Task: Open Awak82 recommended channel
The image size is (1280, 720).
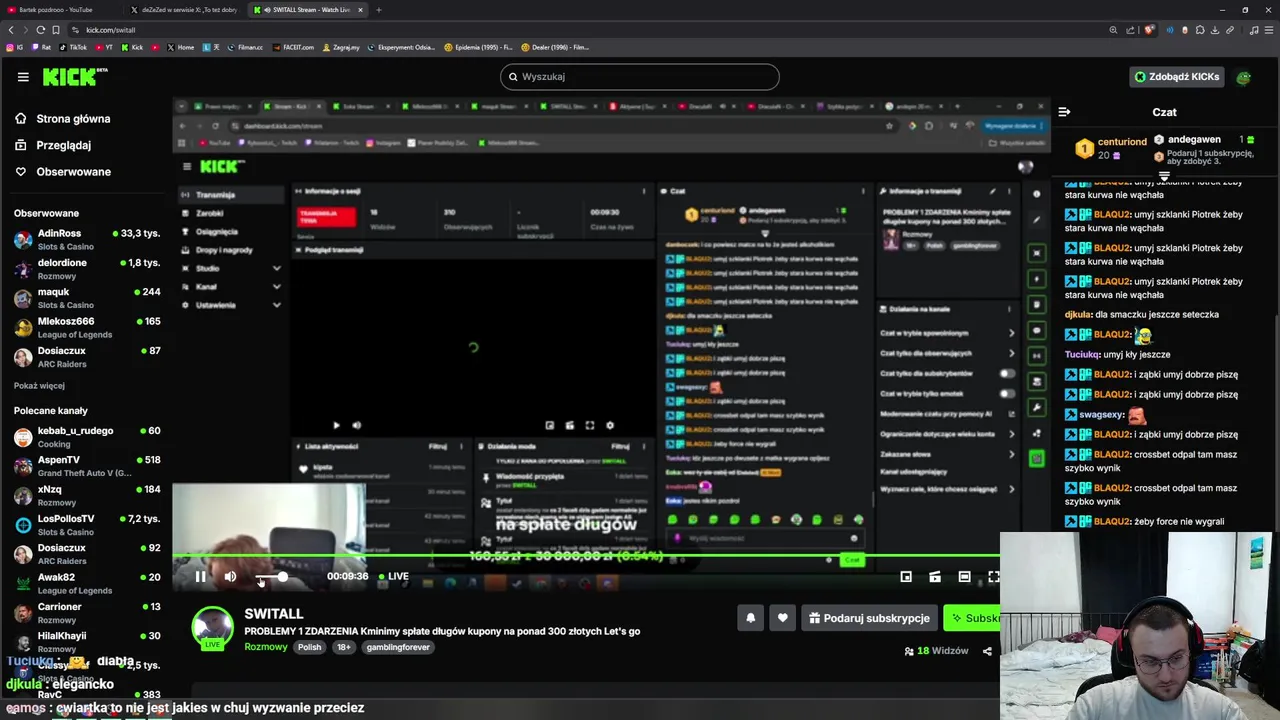Action: point(87,583)
